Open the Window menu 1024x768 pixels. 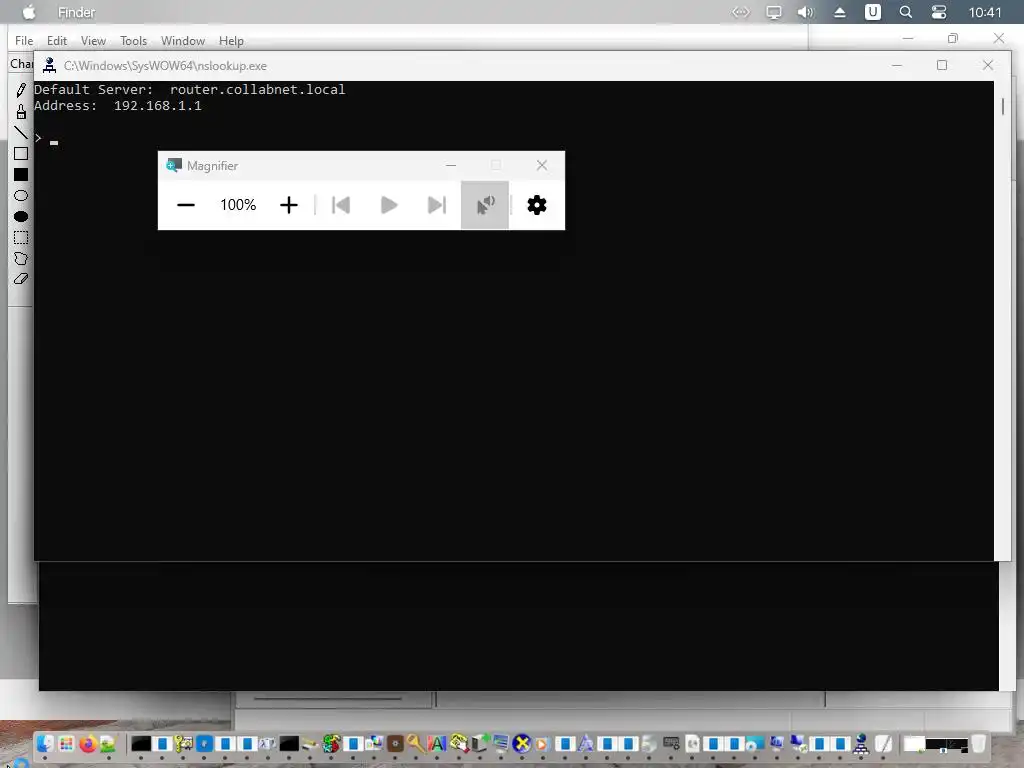(x=183, y=40)
